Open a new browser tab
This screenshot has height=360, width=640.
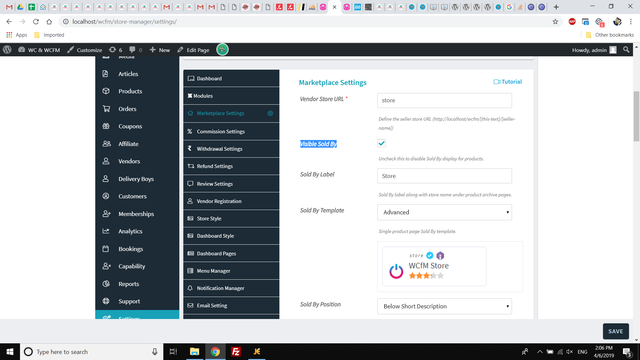tap(556, 7)
